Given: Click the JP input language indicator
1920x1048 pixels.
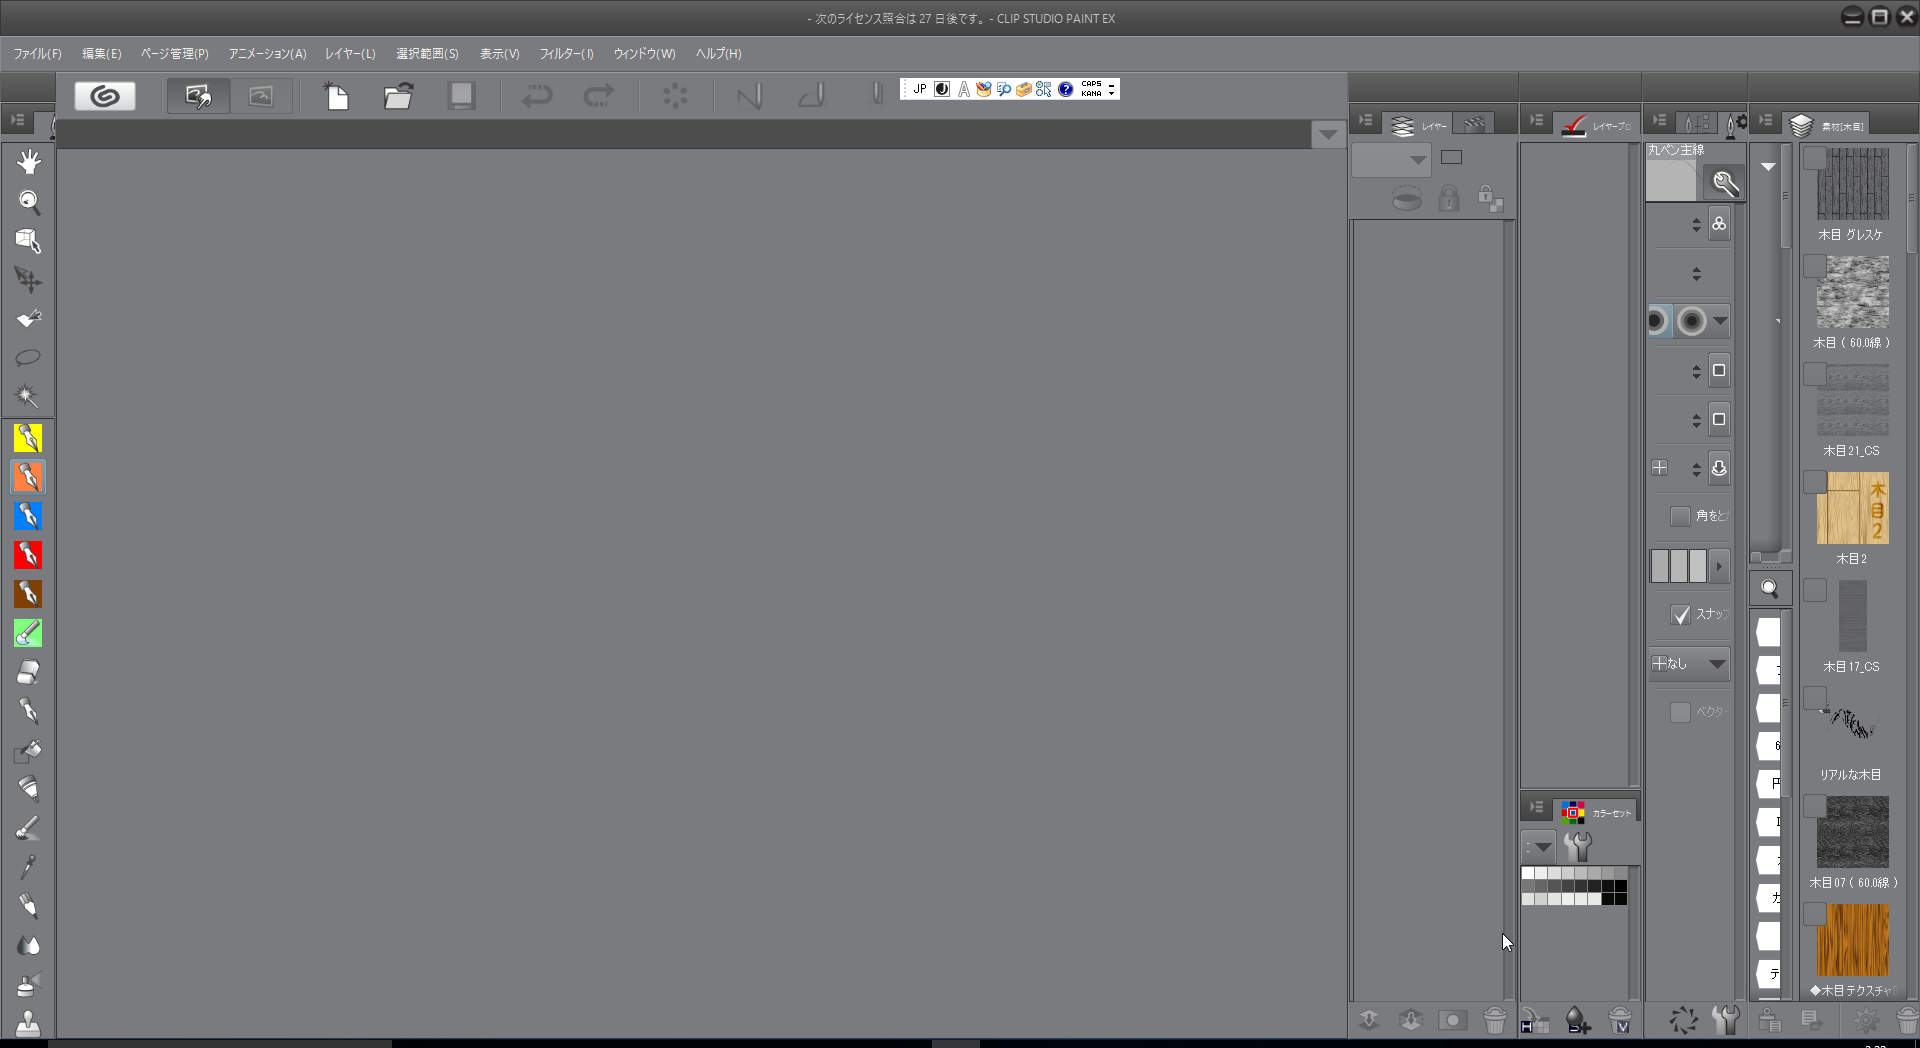Looking at the screenshot, I should [x=919, y=89].
